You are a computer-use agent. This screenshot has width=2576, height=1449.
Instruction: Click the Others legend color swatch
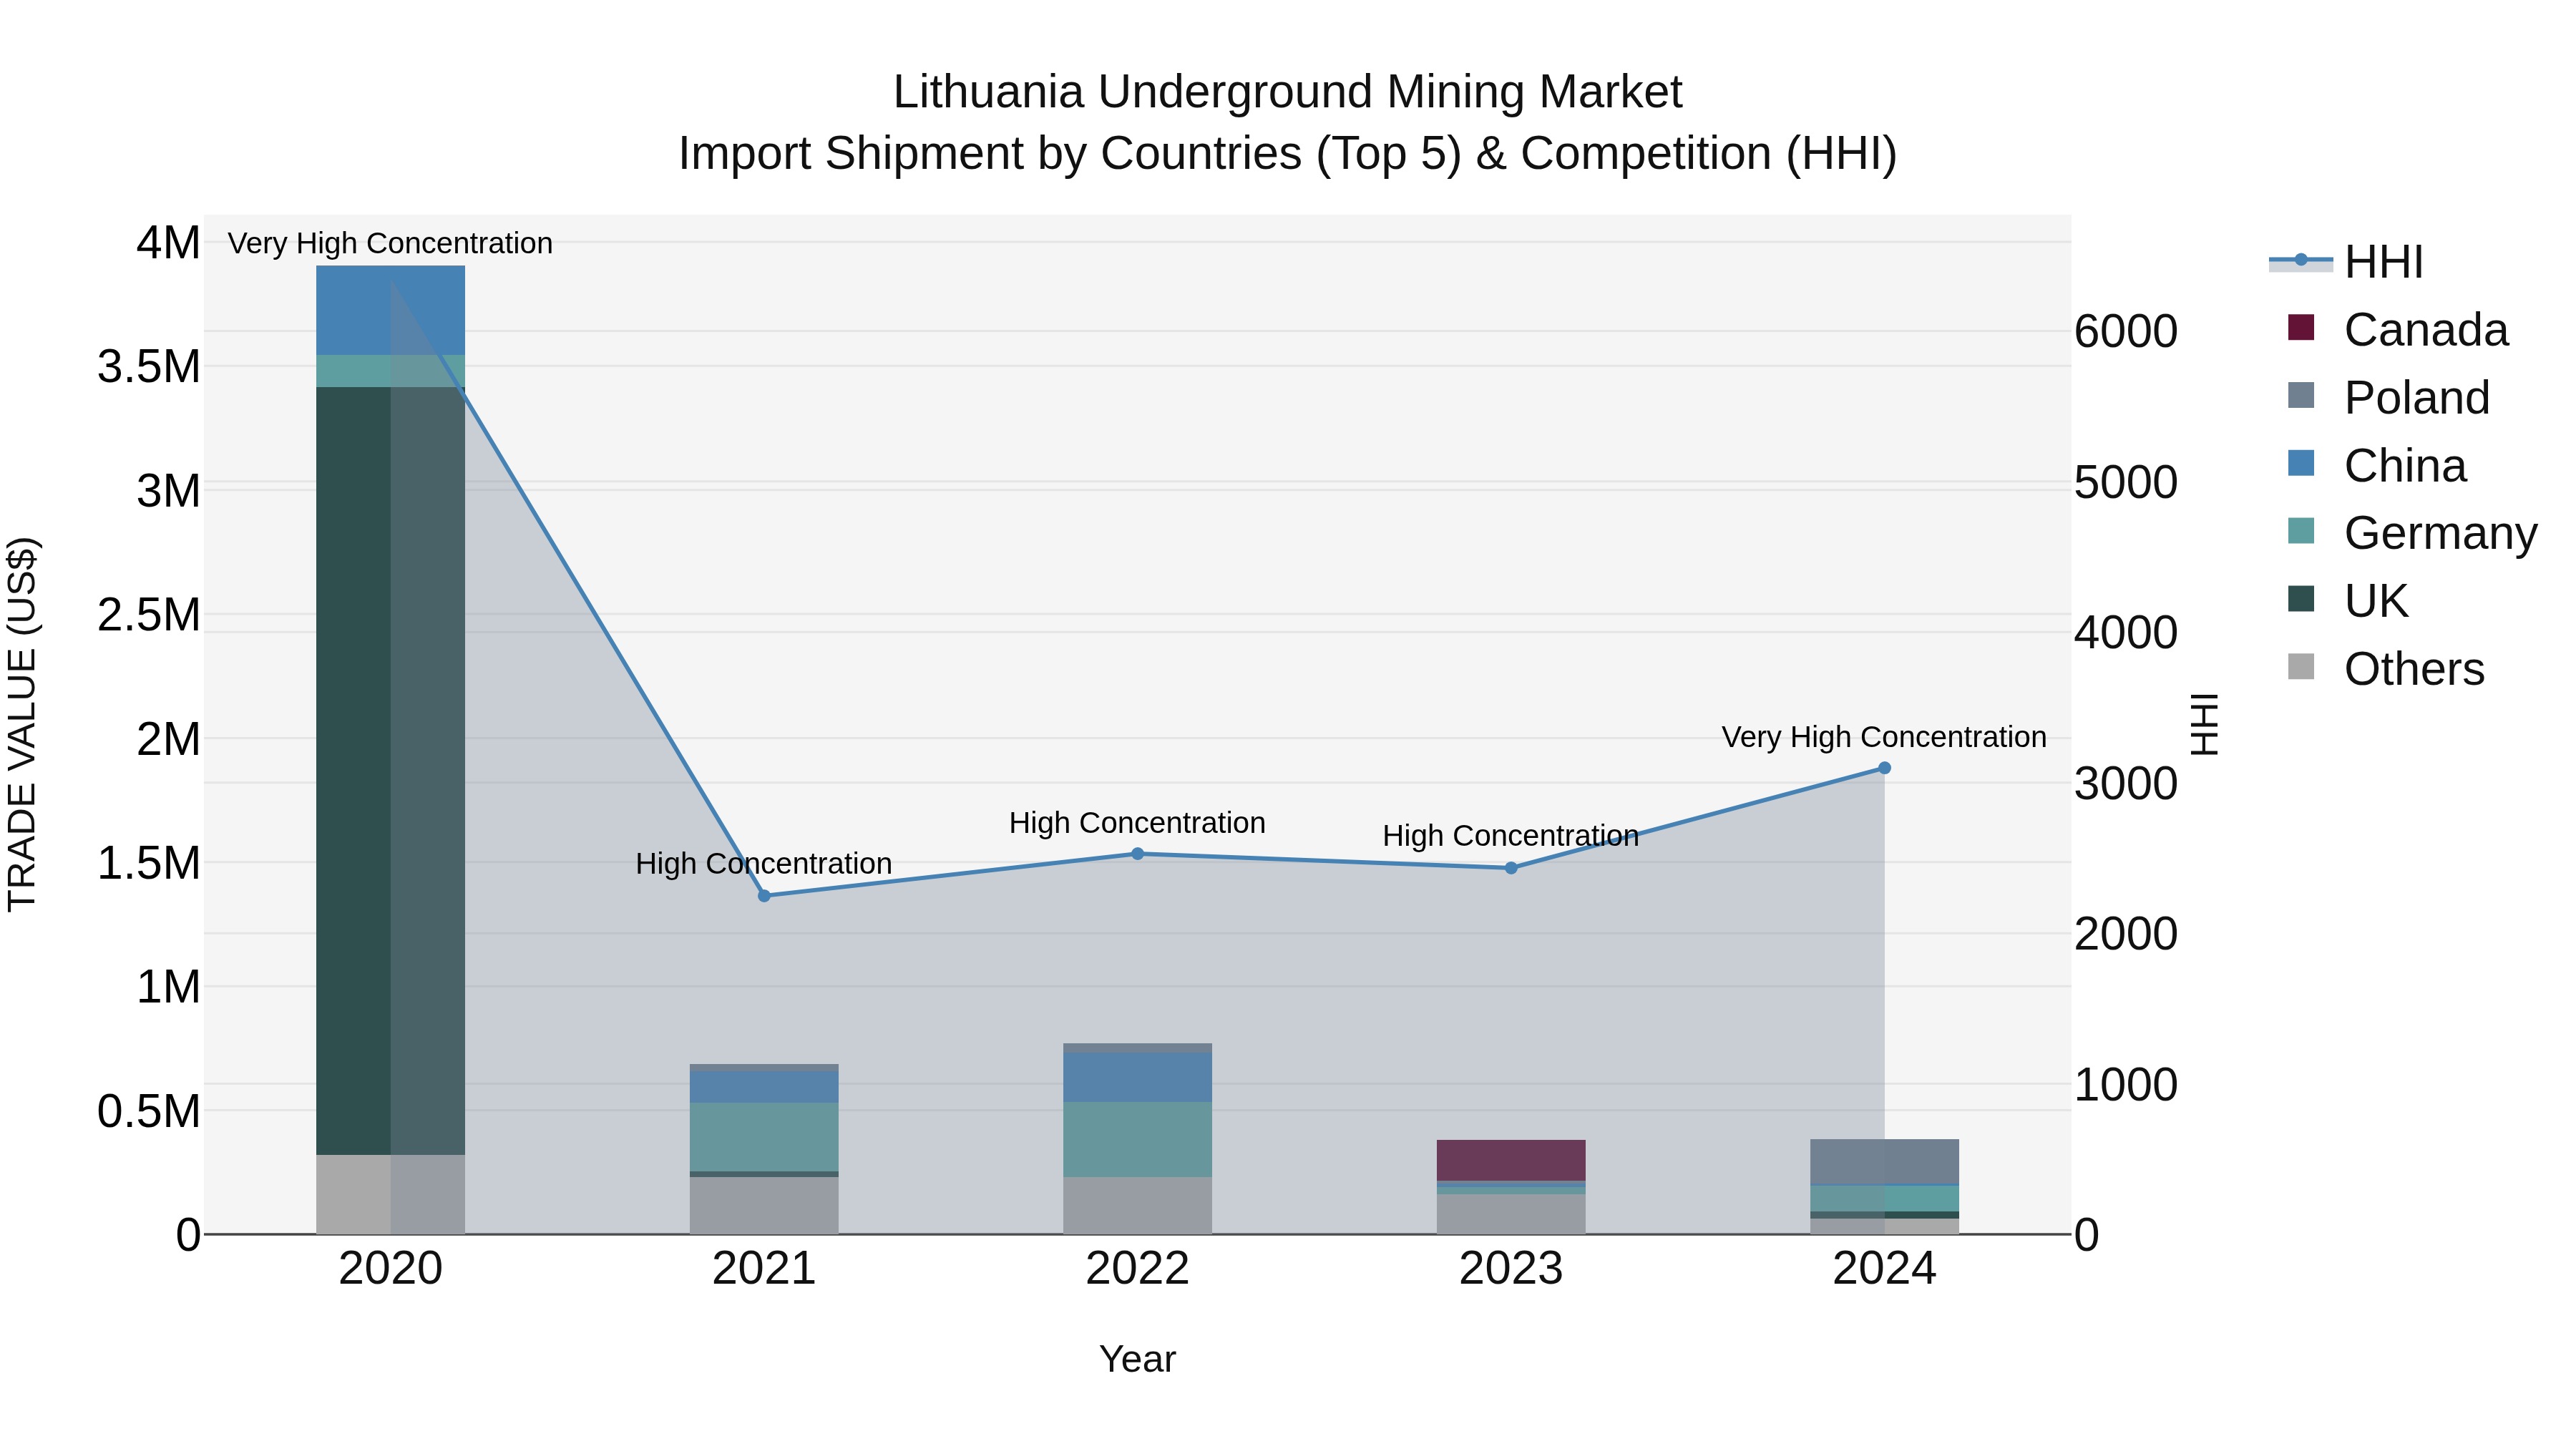pos(2301,666)
